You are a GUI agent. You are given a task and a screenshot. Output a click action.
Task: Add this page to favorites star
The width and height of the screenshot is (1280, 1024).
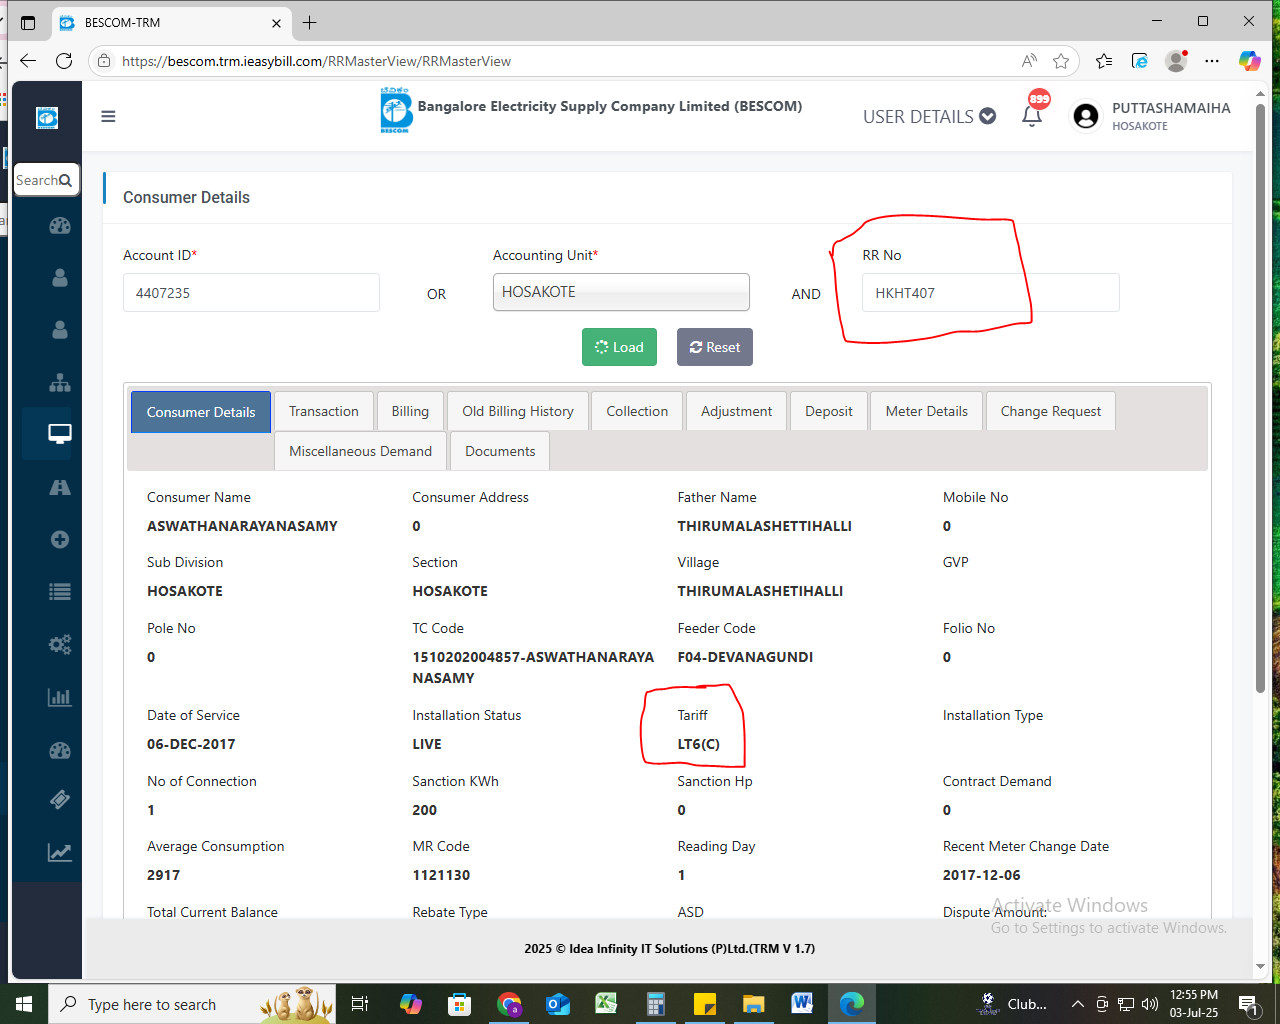coord(1061,61)
